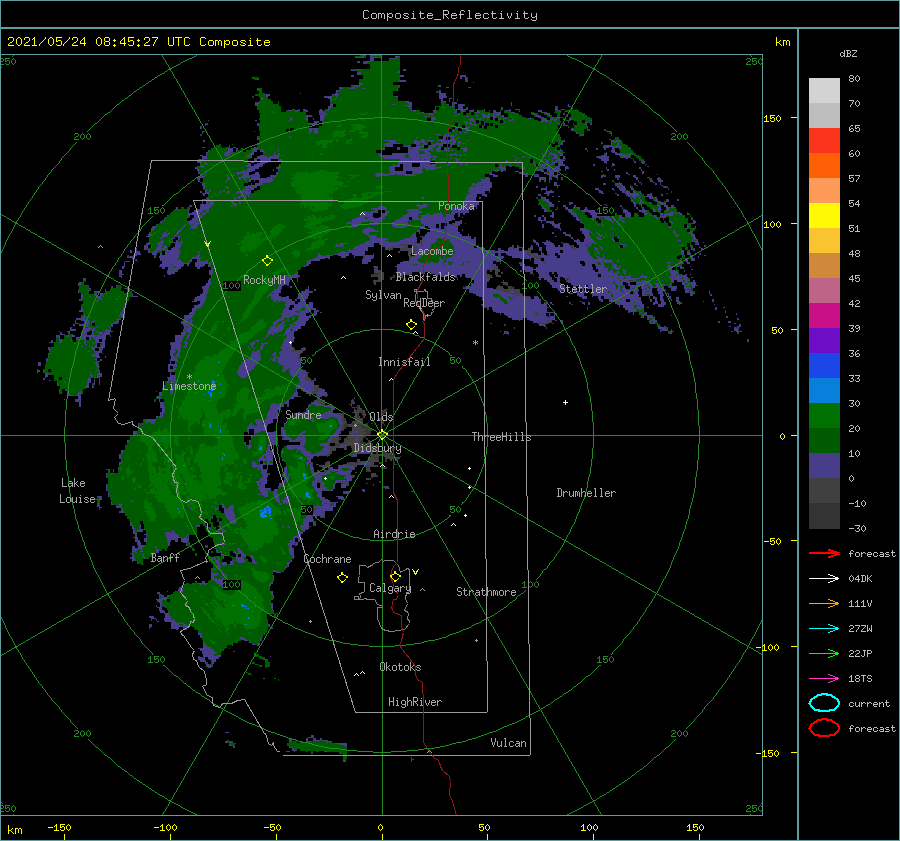
Task: Click the RedDeer city label
Action: pyautogui.click(x=424, y=303)
